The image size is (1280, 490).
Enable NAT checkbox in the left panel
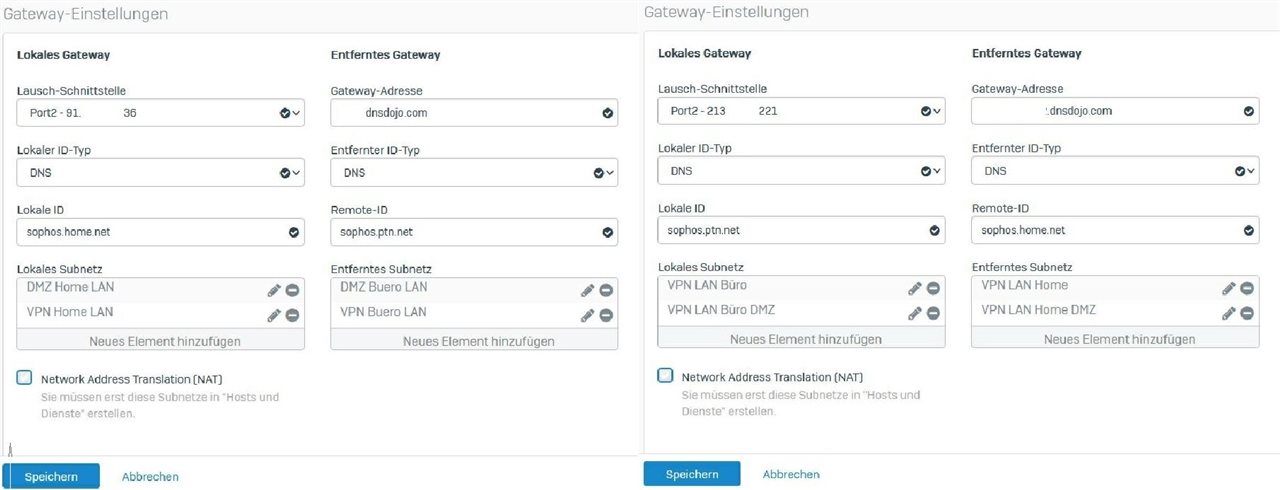coord(24,378)
